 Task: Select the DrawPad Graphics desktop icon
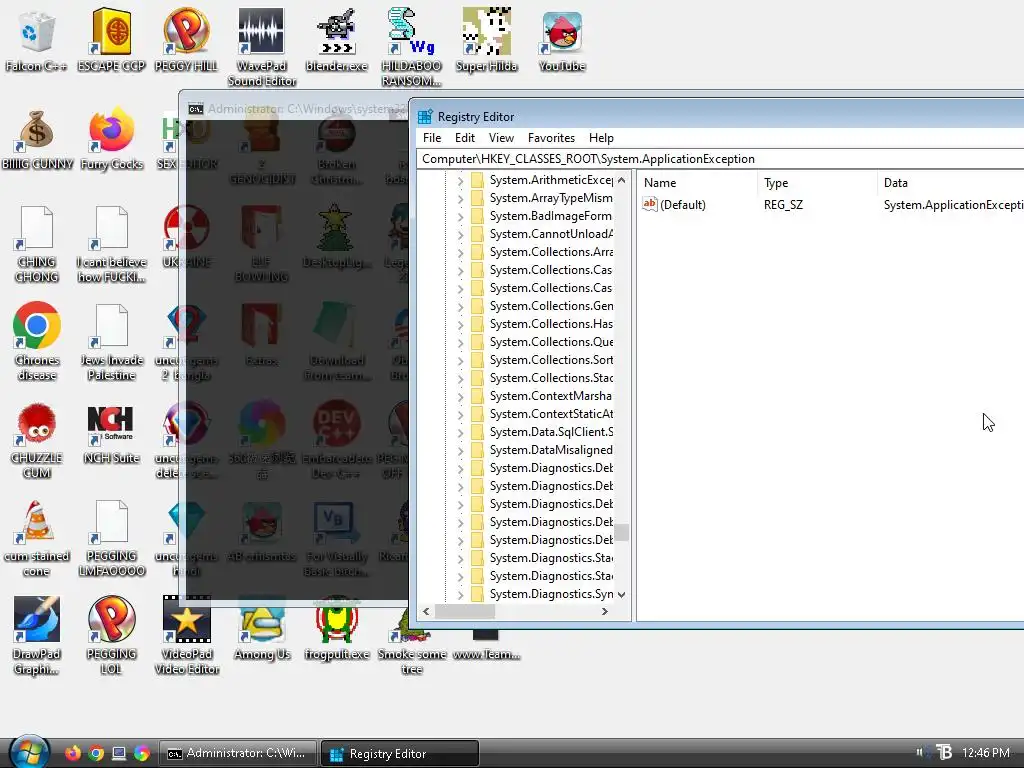(36, 635)
